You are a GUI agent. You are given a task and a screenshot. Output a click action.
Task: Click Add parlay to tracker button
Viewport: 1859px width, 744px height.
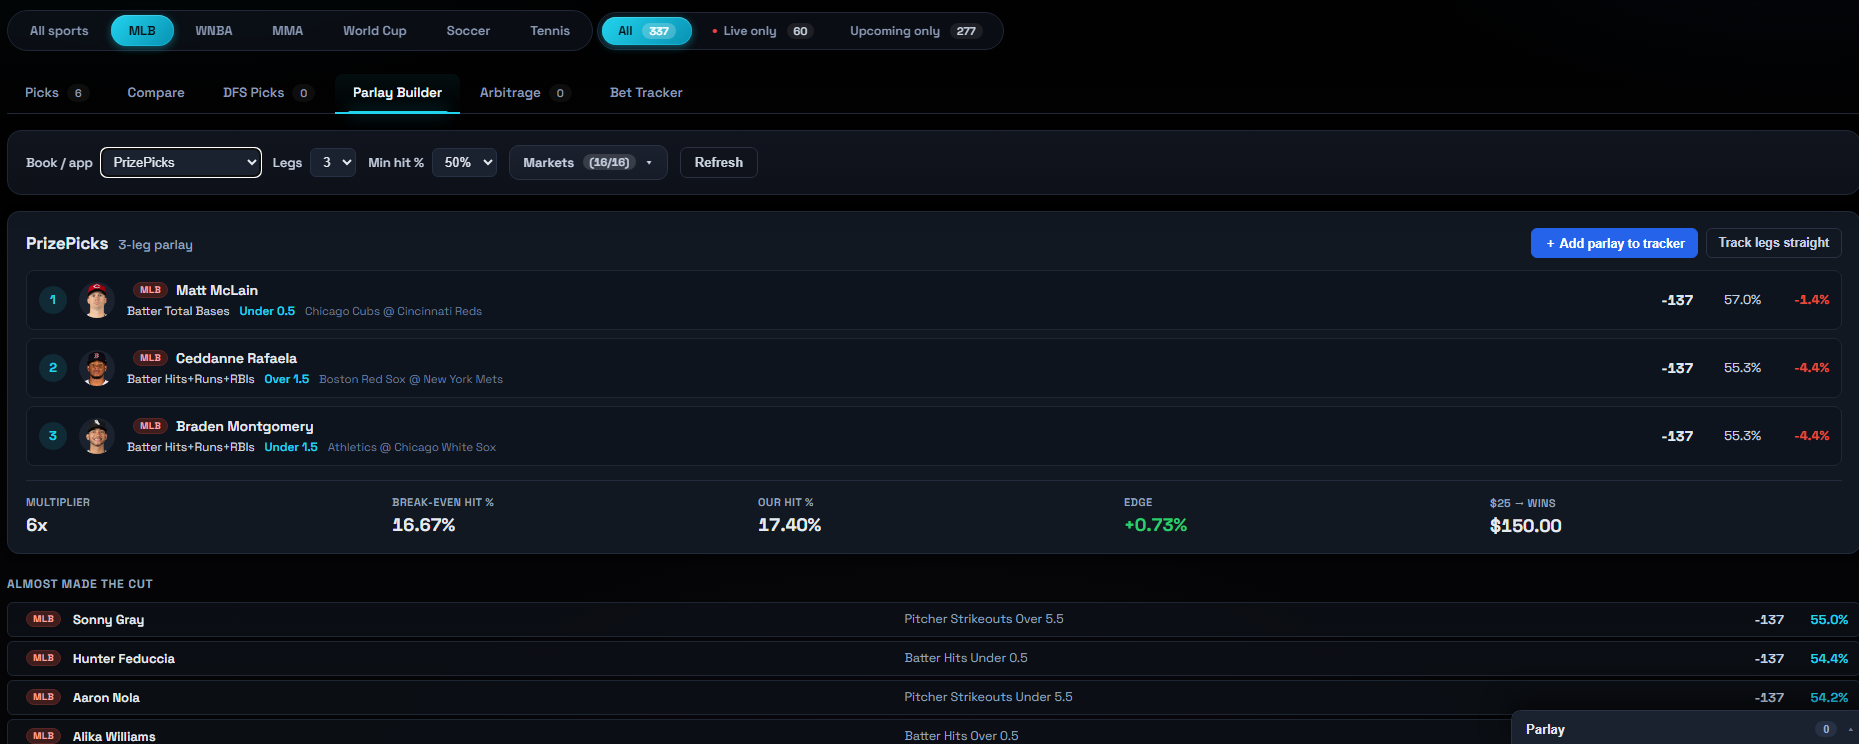click(x=1614, y=243)
